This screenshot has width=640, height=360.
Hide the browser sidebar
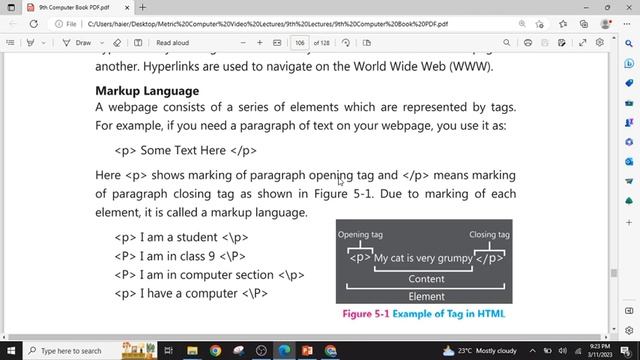click(629, 311)
